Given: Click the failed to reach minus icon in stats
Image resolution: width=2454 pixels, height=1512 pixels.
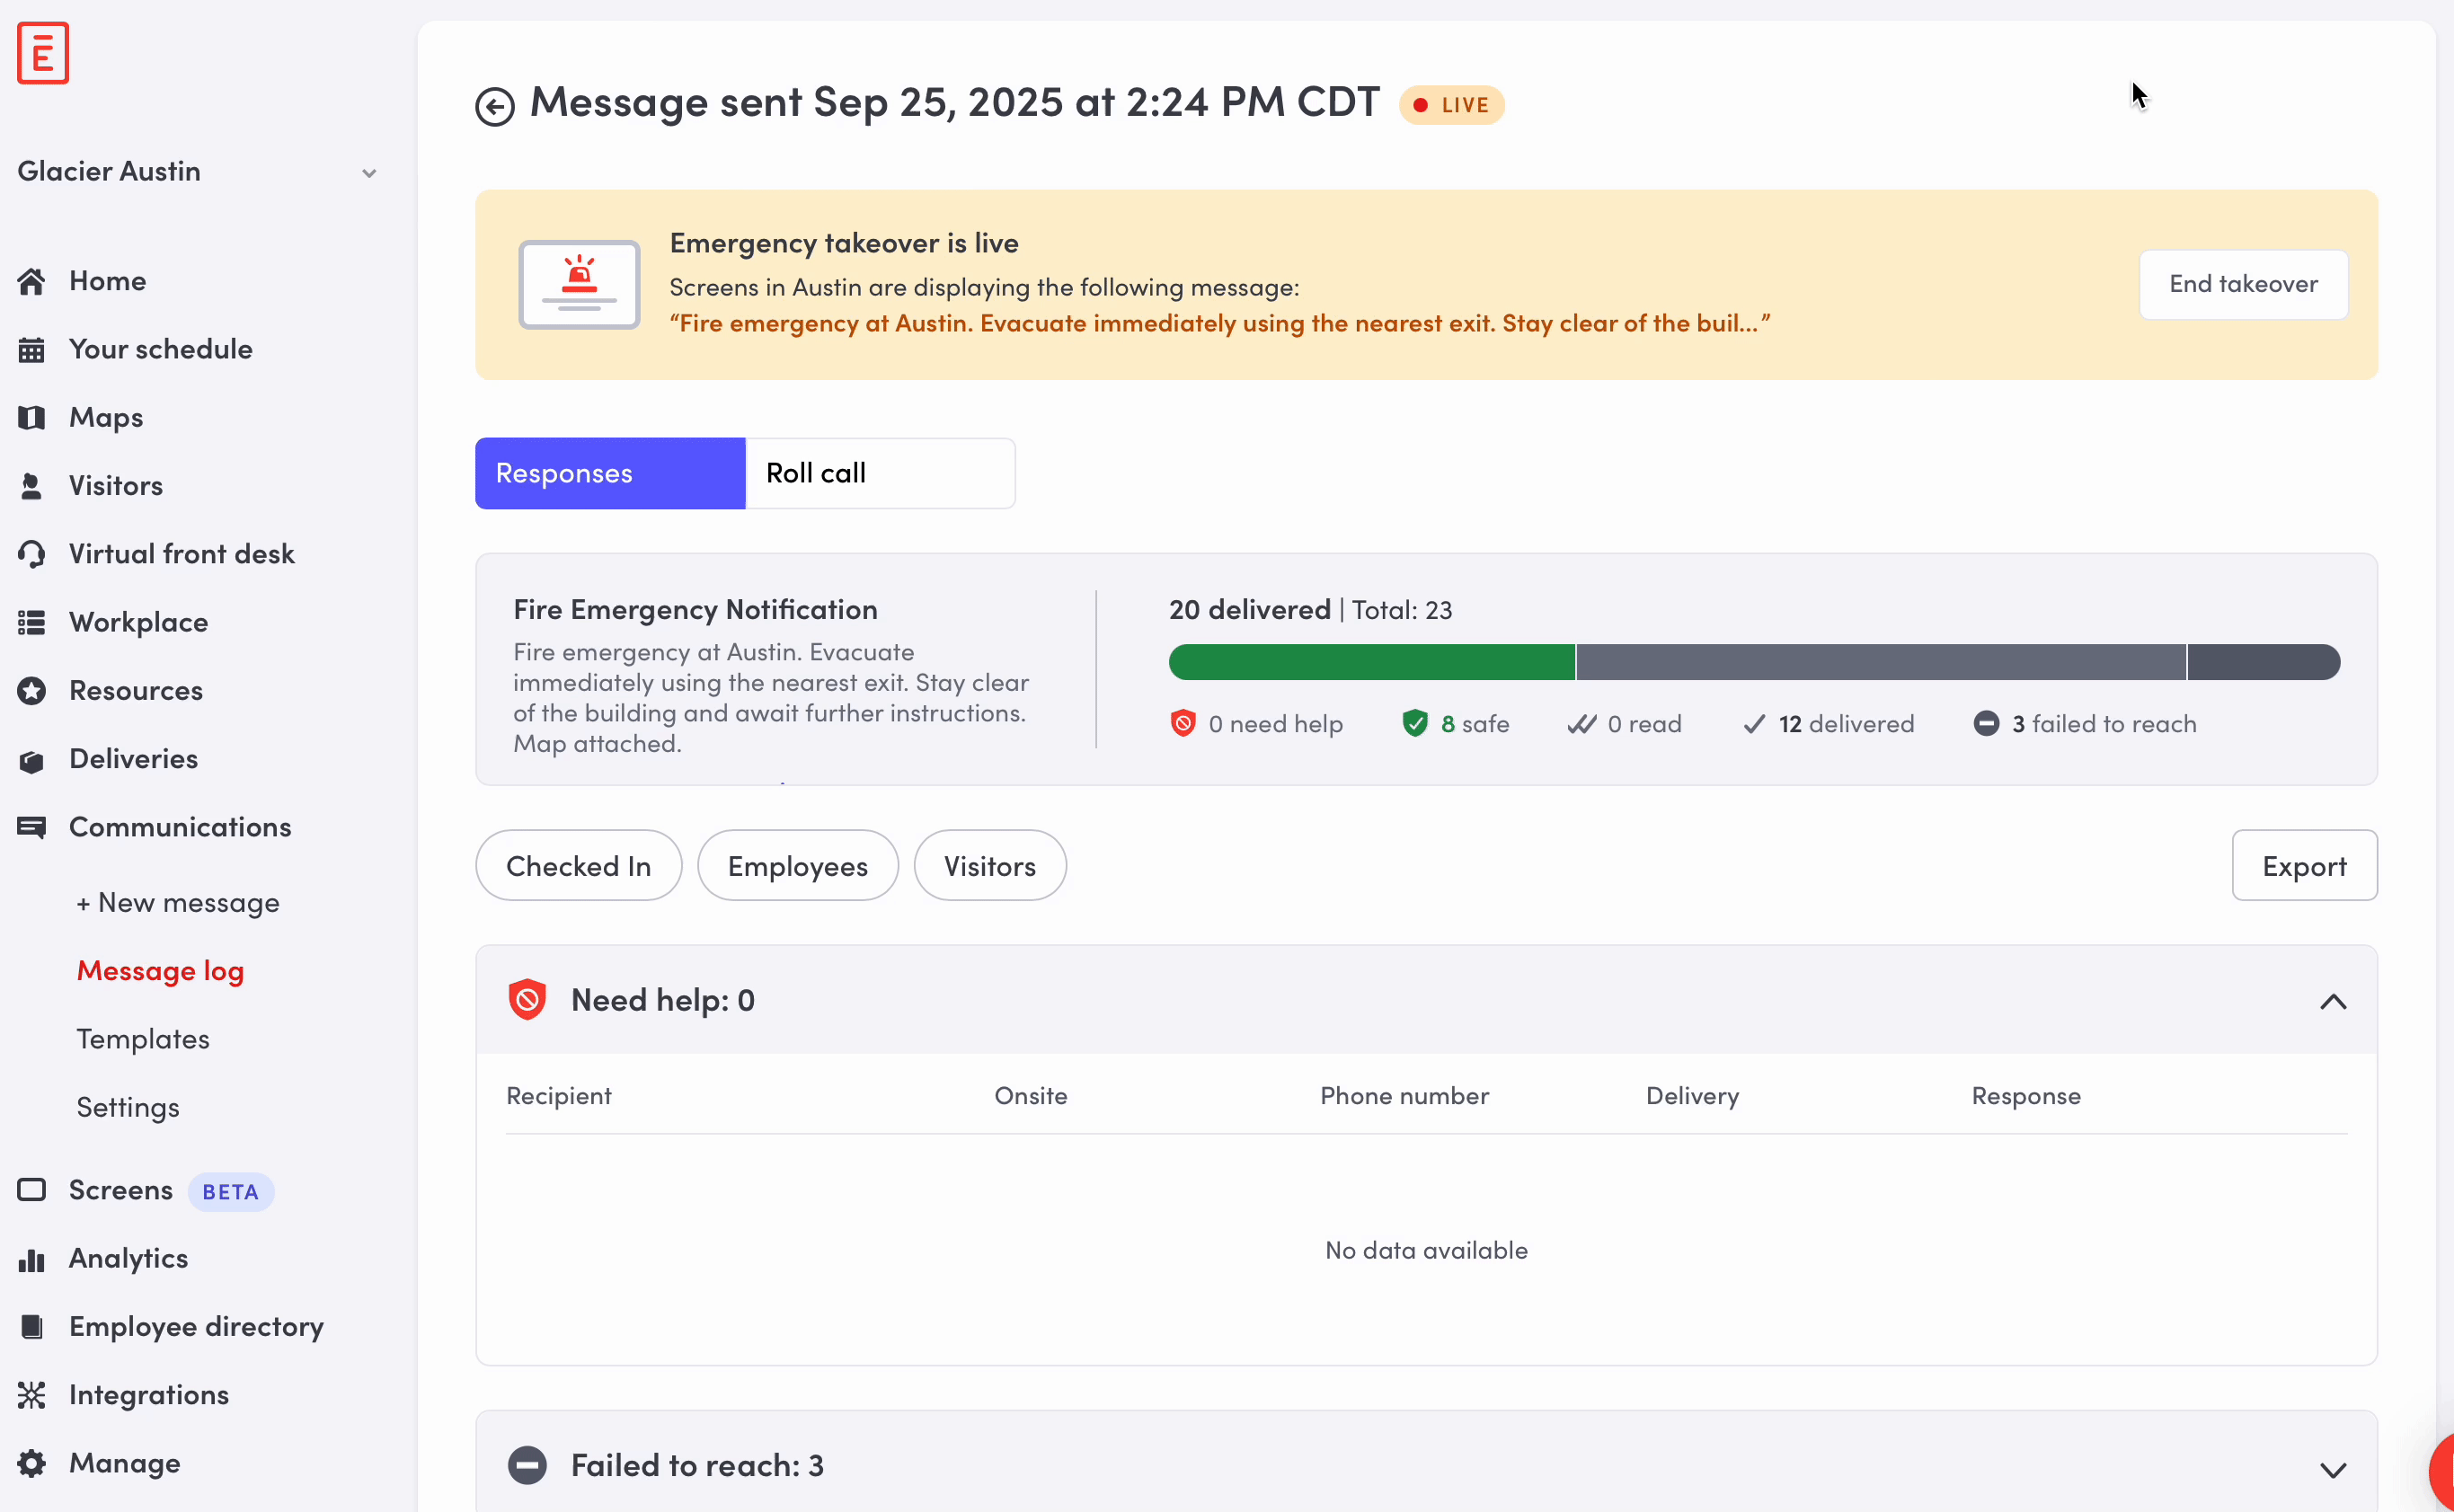Looking at the screenshot, I should (x=1986, y=723).
